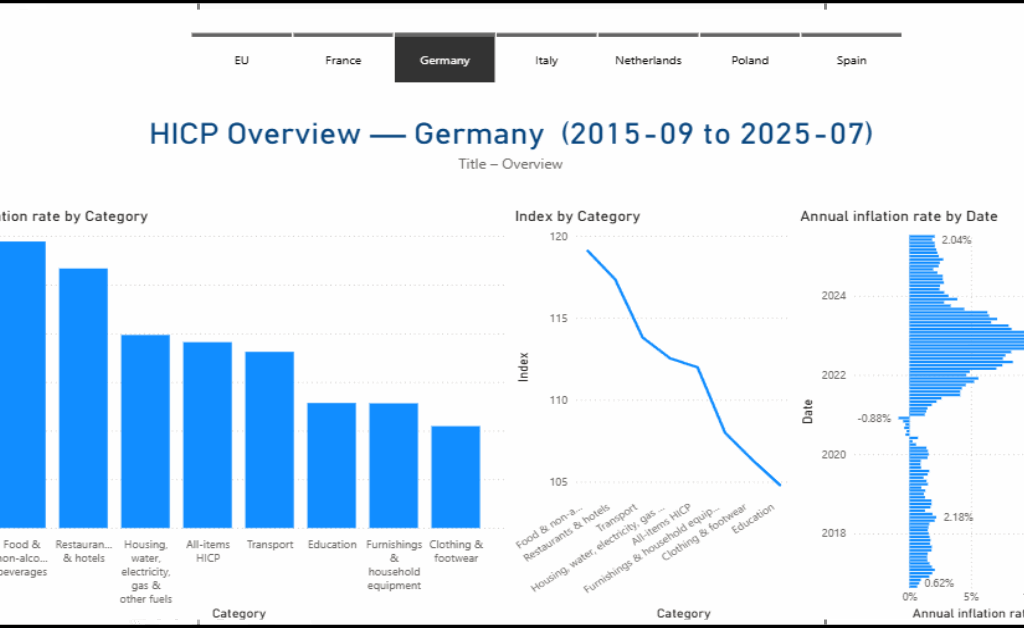This screenshot has width=1024, height=628.
Task: Select the Housing, water, electricity bar
Action: pyautogui.click(x=145, y=430)
